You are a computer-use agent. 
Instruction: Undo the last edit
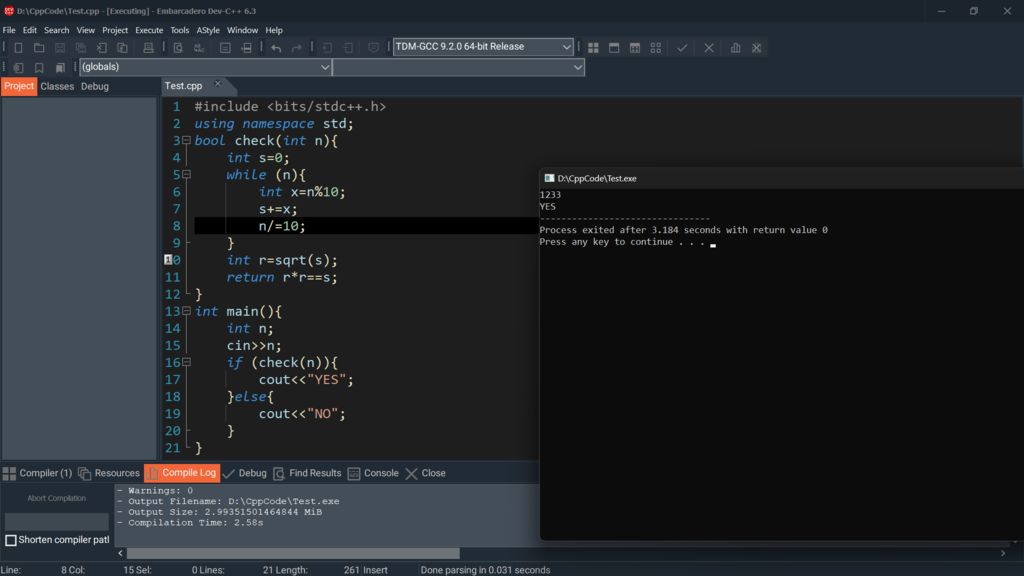(276, 48)
